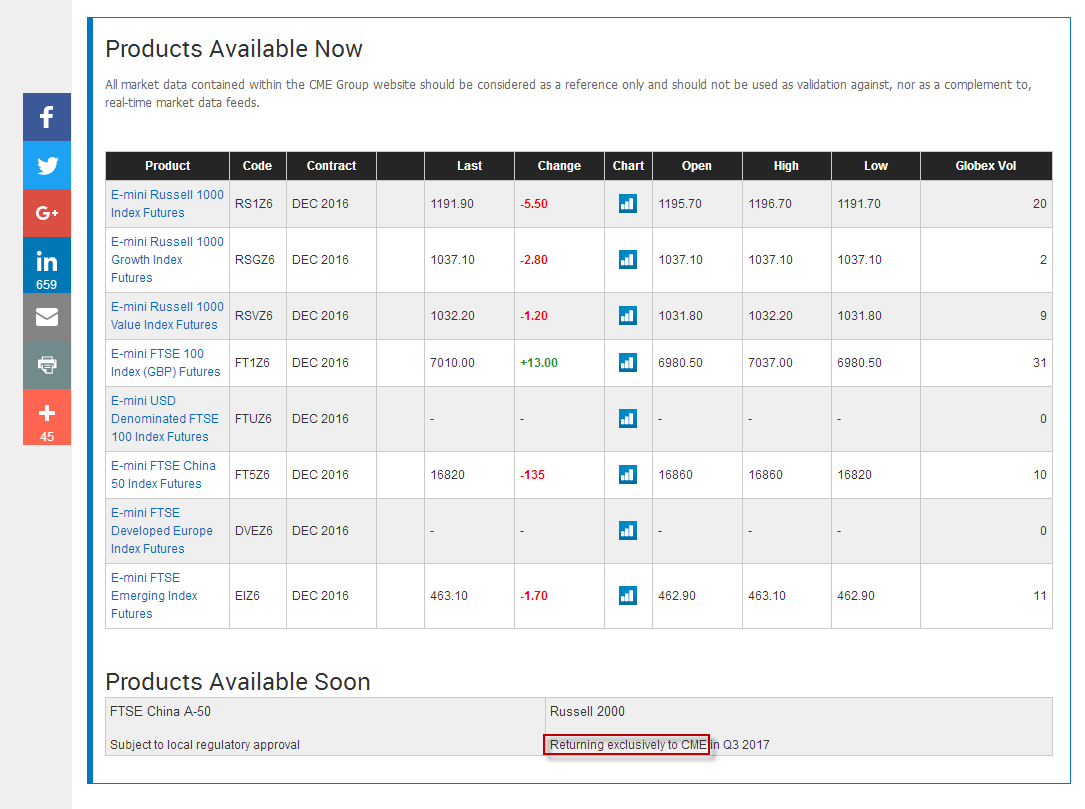Open E-mini Russell 1000 Index Futures link

click(x=167, y=203)
